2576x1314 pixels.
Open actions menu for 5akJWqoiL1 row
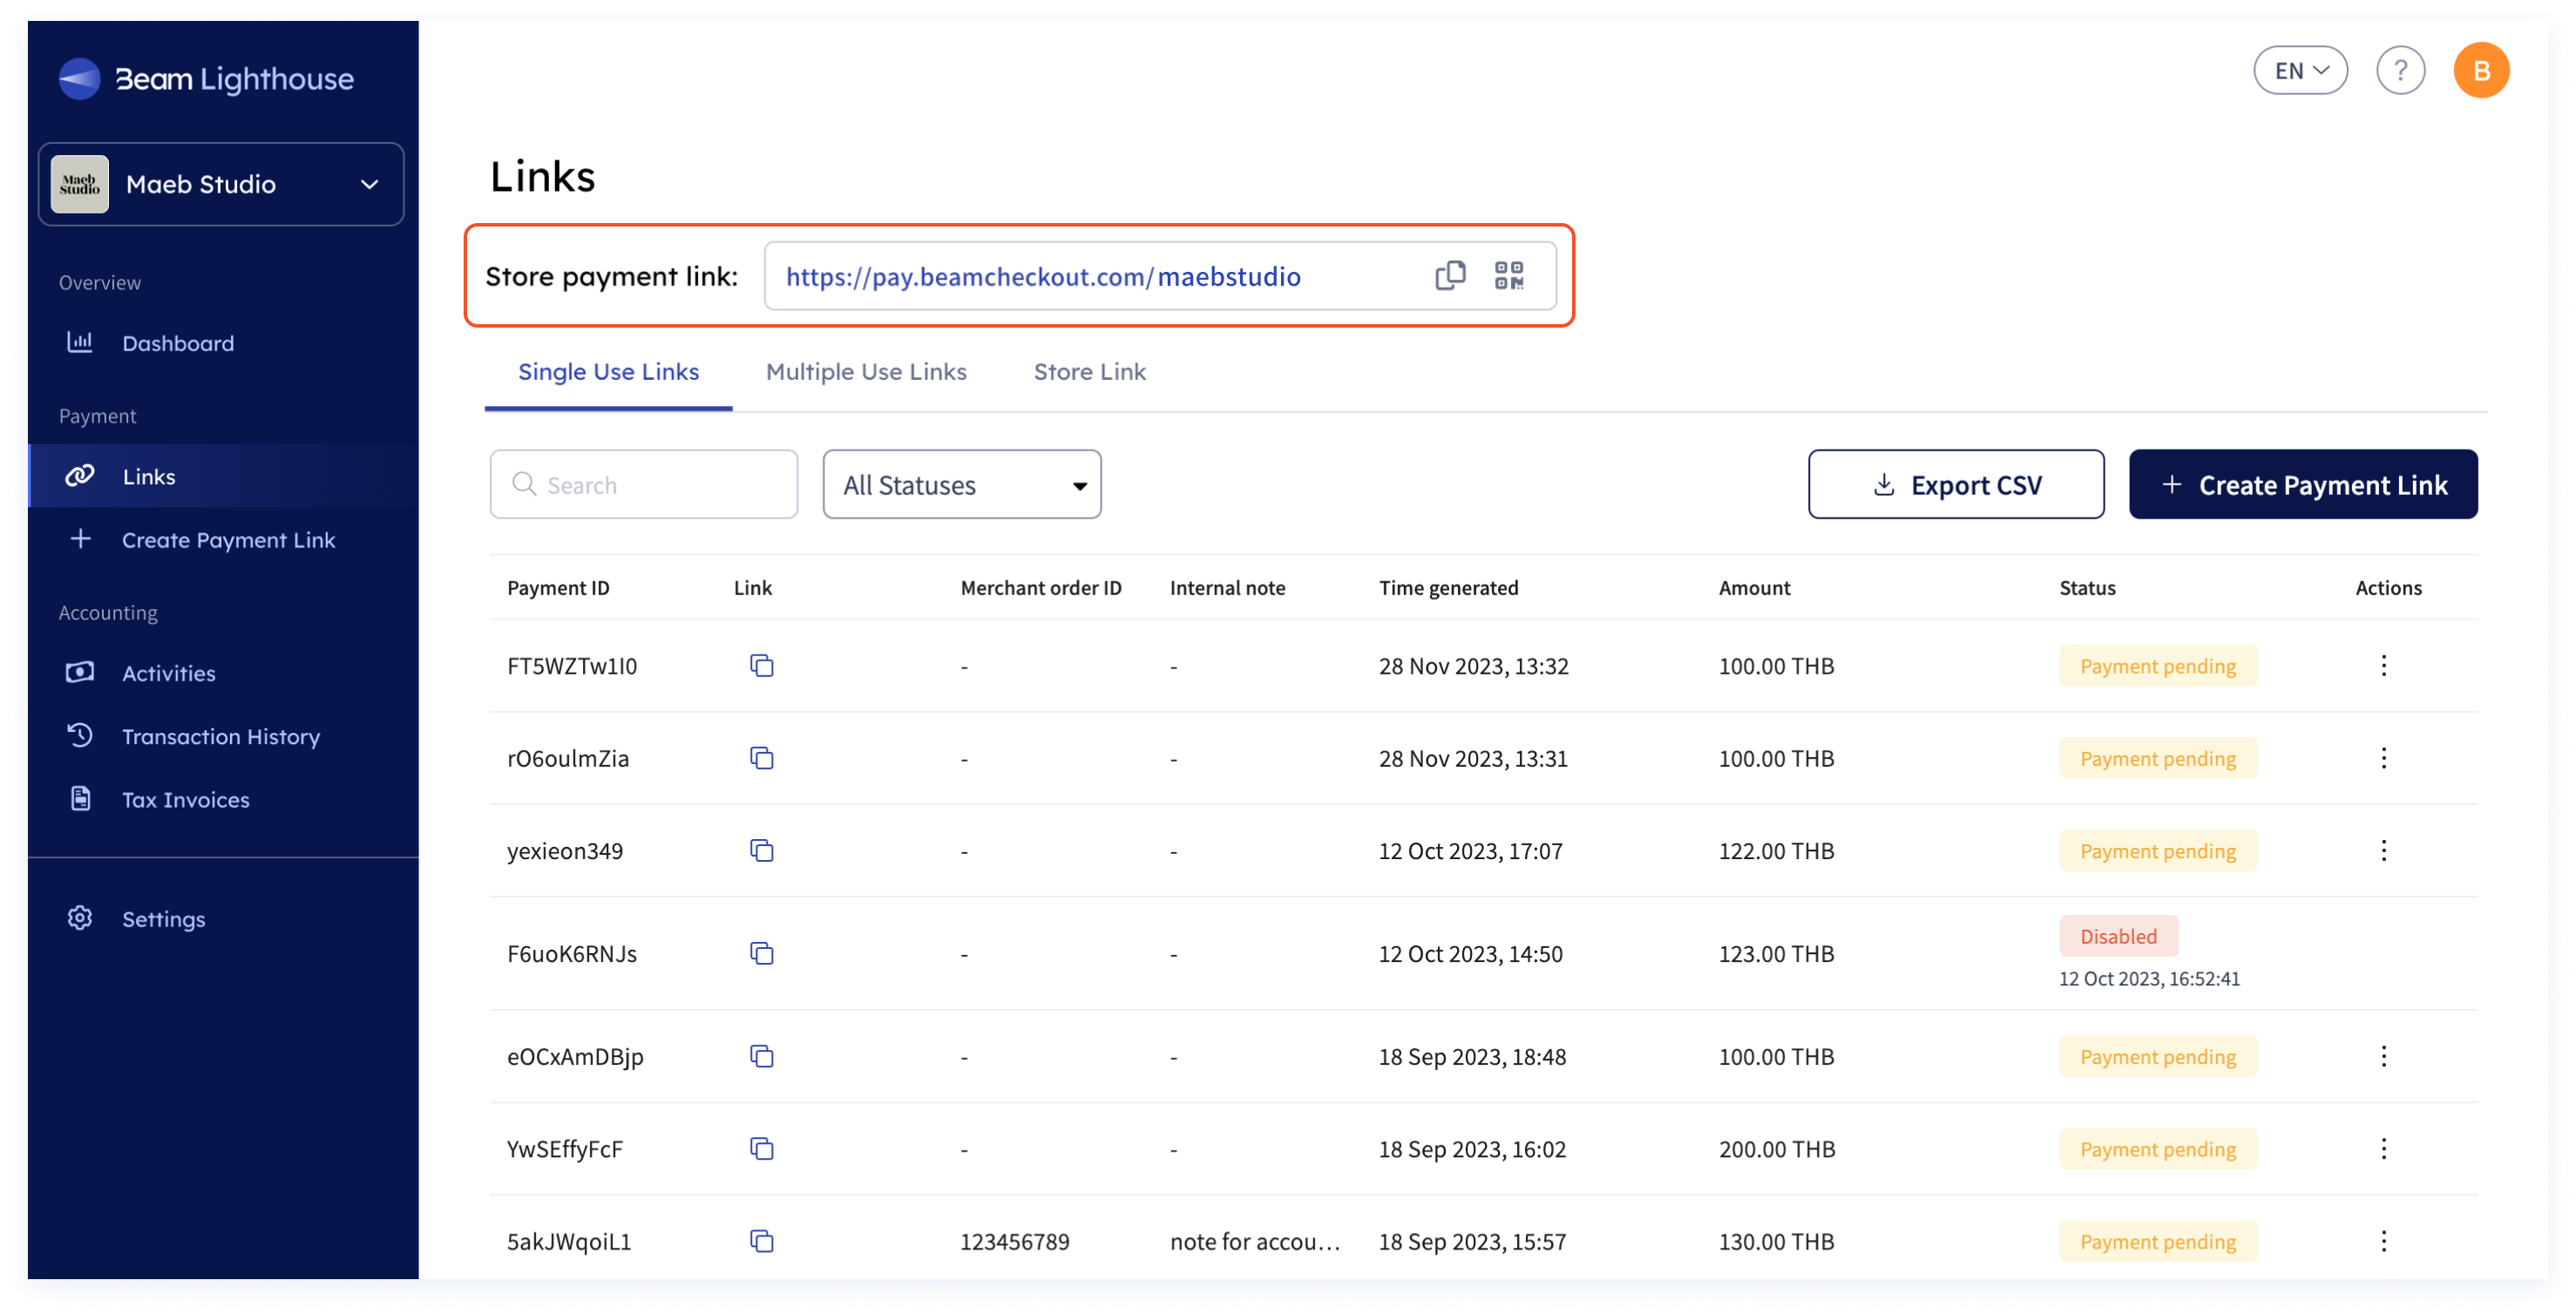2383,1242
